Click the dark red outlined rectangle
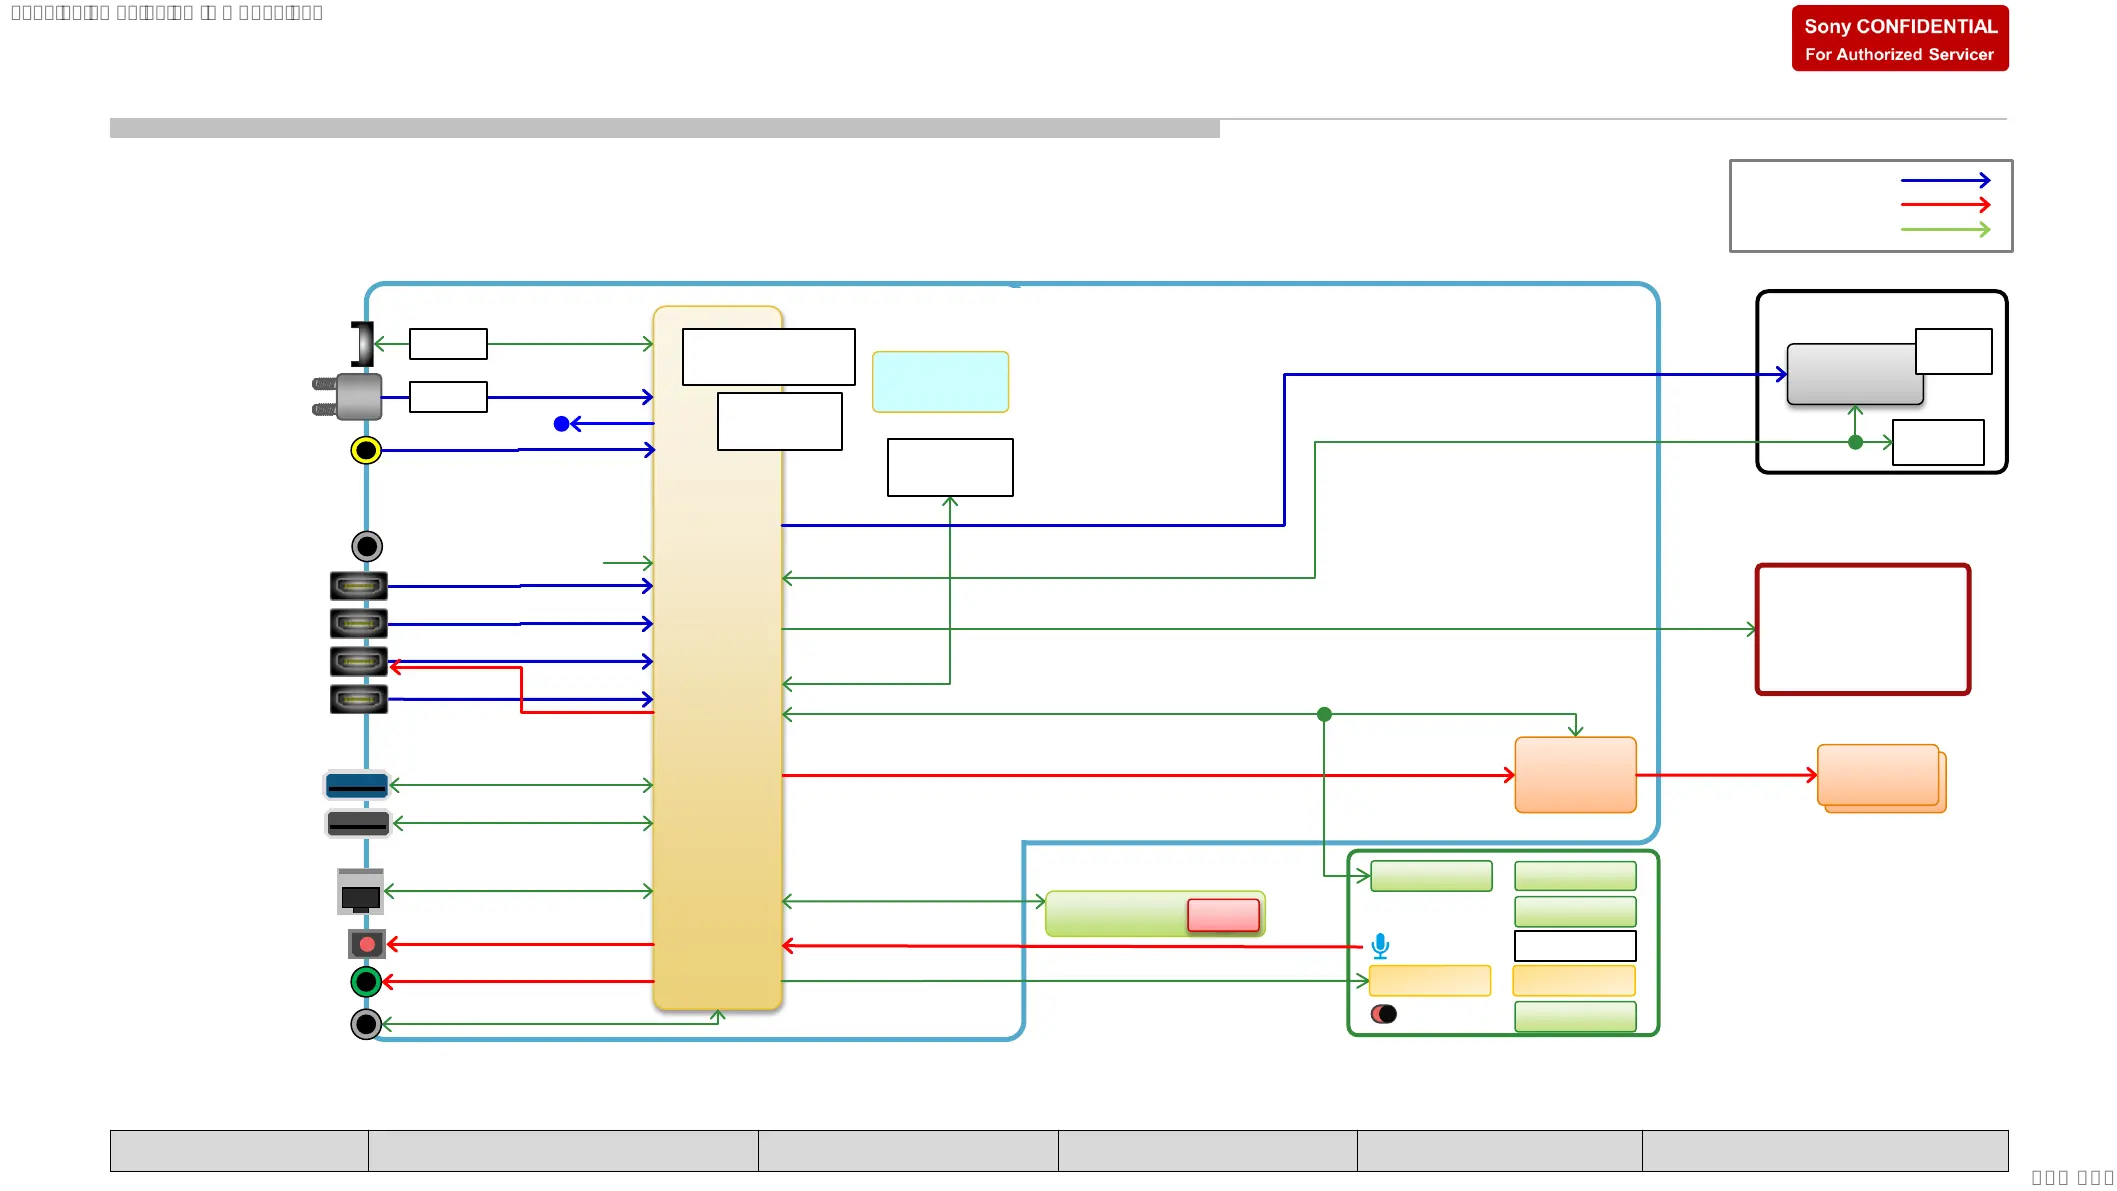 point(1862,629)
